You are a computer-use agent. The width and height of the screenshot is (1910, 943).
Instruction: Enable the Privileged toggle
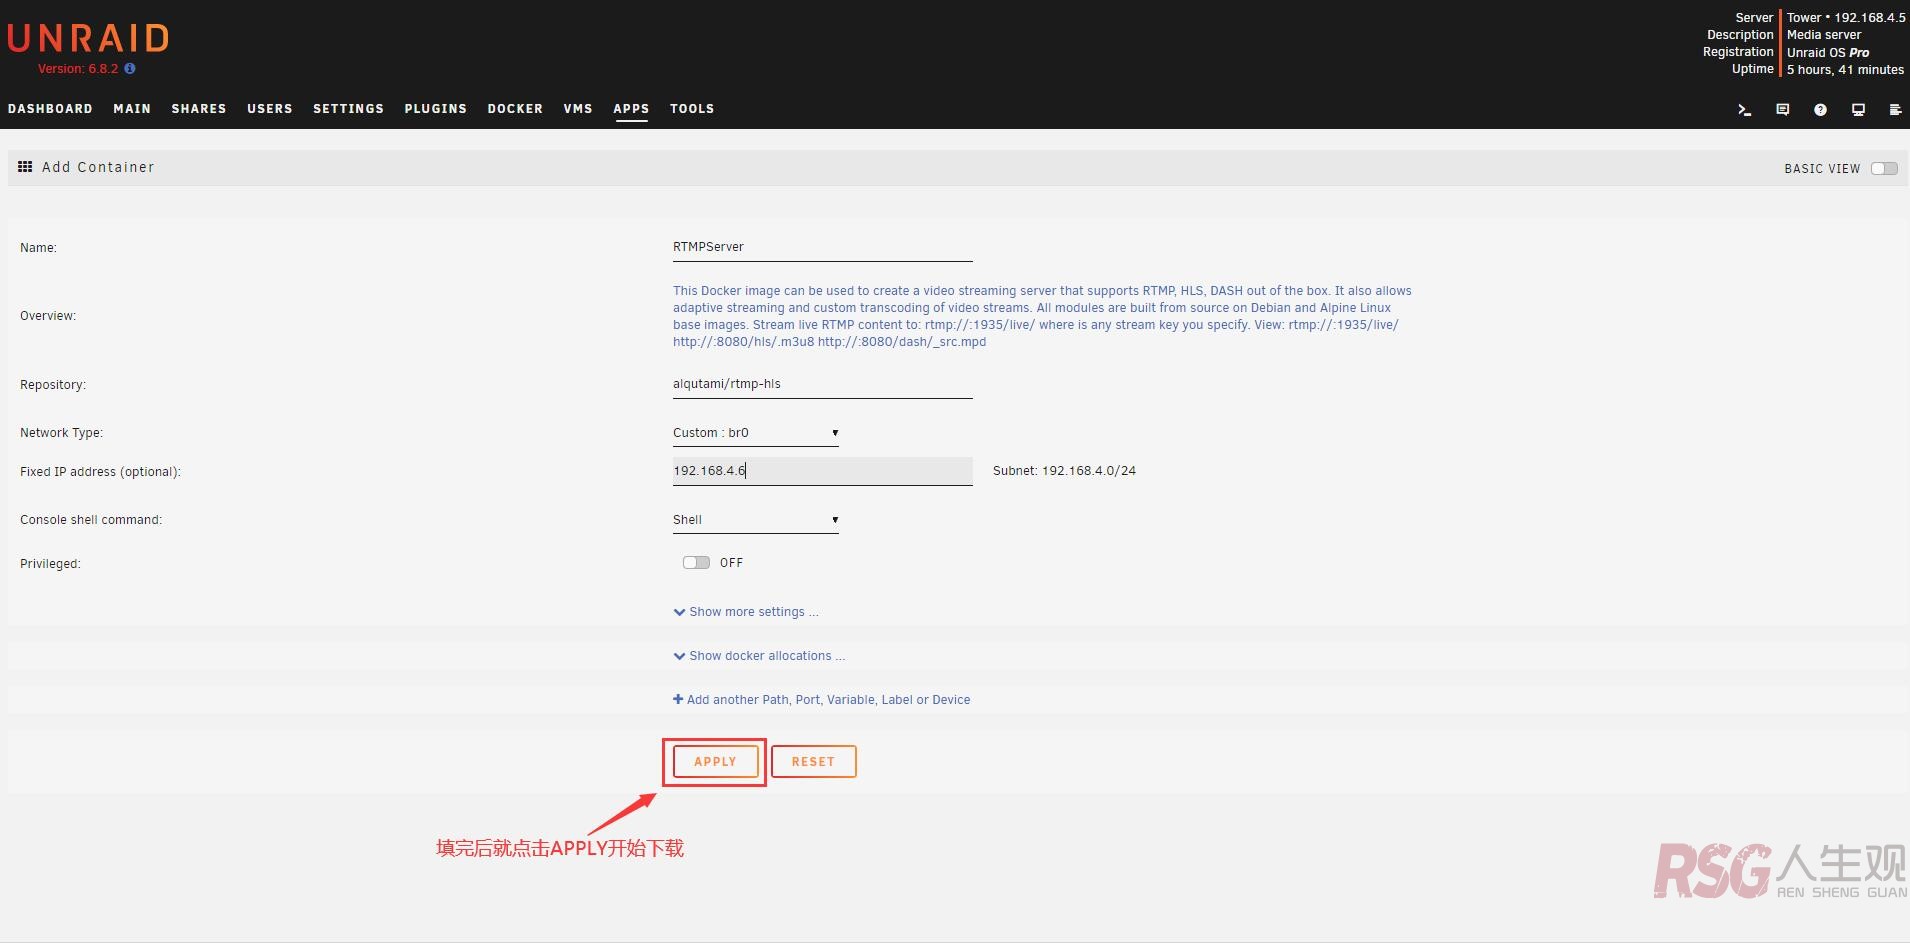[x=696, y=563]
